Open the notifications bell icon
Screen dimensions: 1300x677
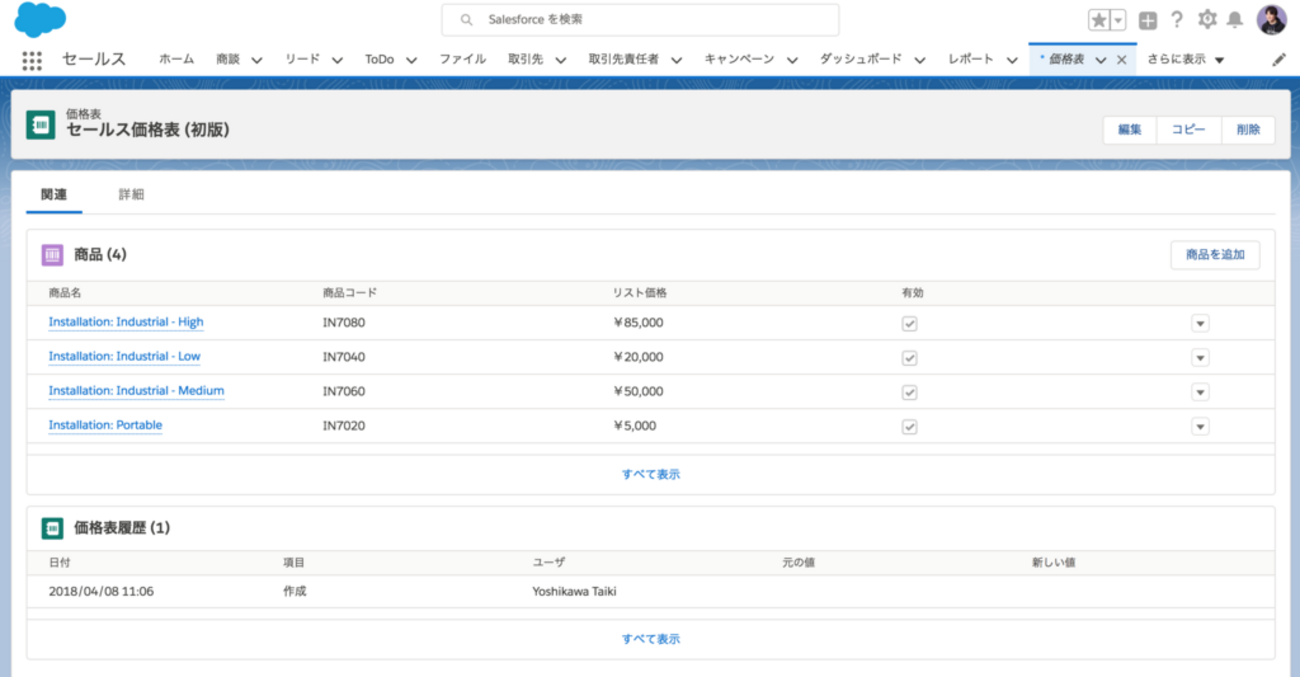coord(1235,20)
